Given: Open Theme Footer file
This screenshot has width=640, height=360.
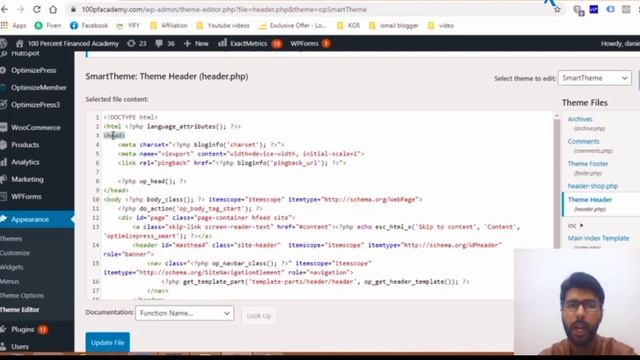Looking at the screenshot, I should tap(588, 164).
